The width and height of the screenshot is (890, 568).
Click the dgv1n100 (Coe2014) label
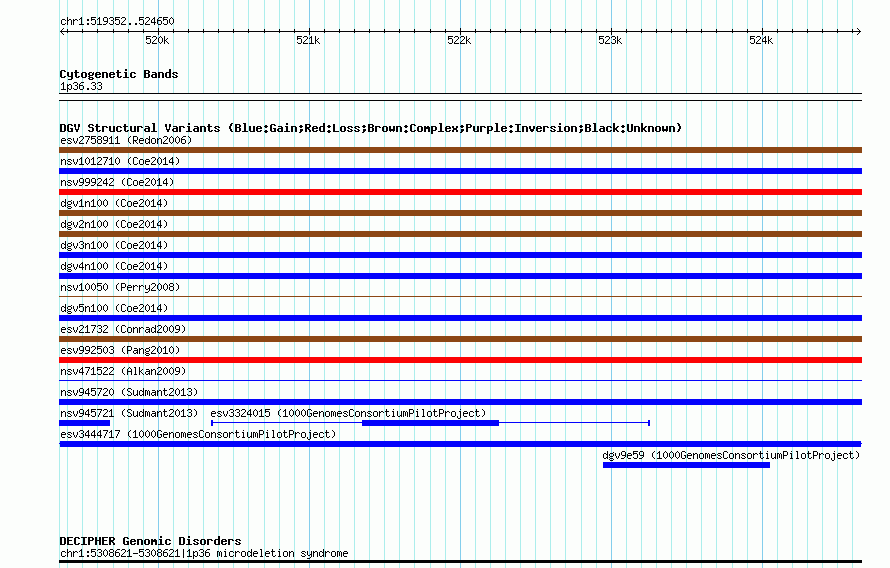[x=114, y=203]
